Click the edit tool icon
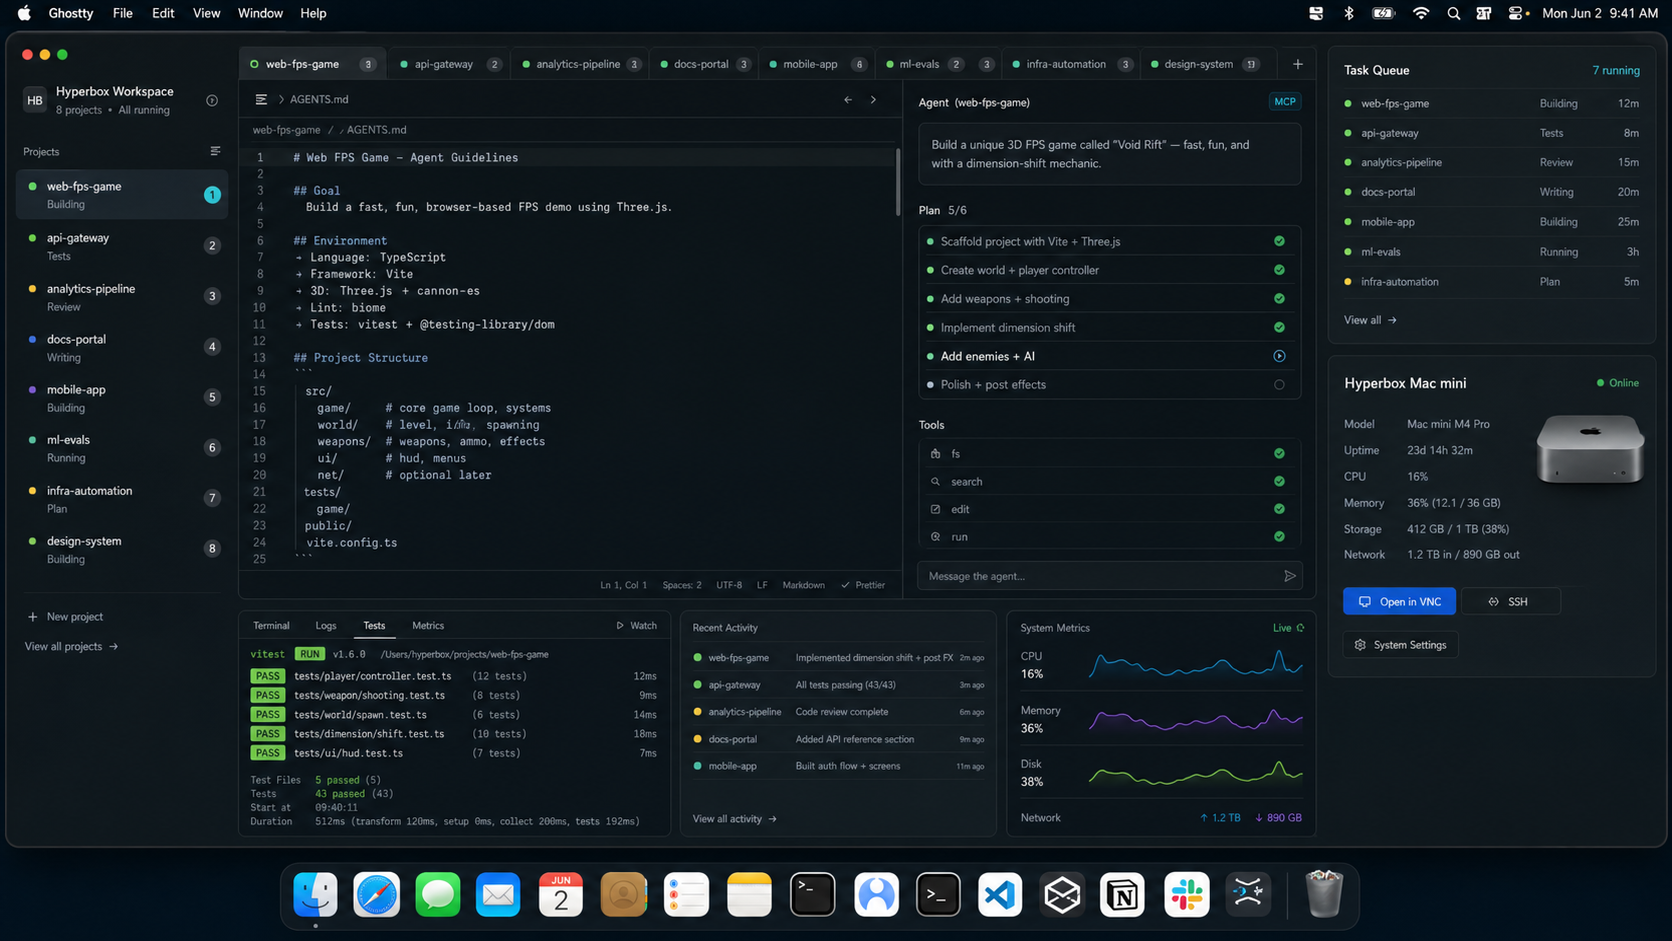This screenshot has width=1672, height=941. 936,509
